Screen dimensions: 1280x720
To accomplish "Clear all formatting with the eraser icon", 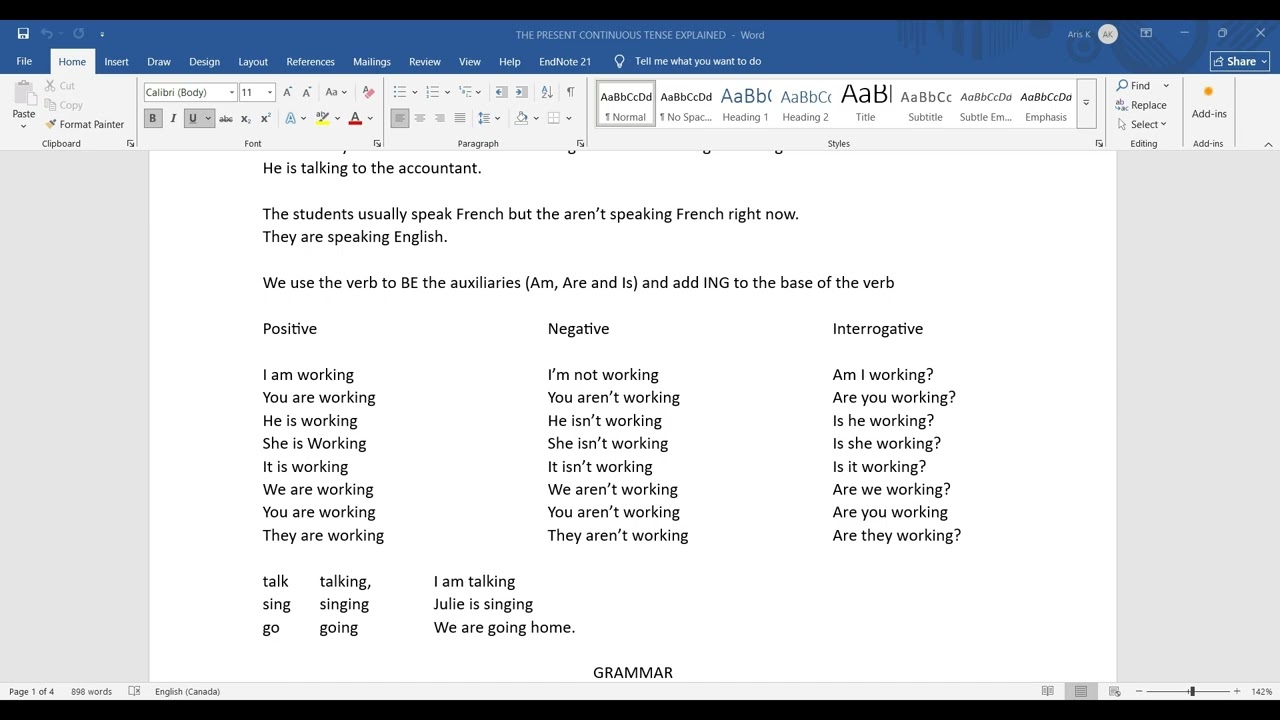I will click(368, 92).
